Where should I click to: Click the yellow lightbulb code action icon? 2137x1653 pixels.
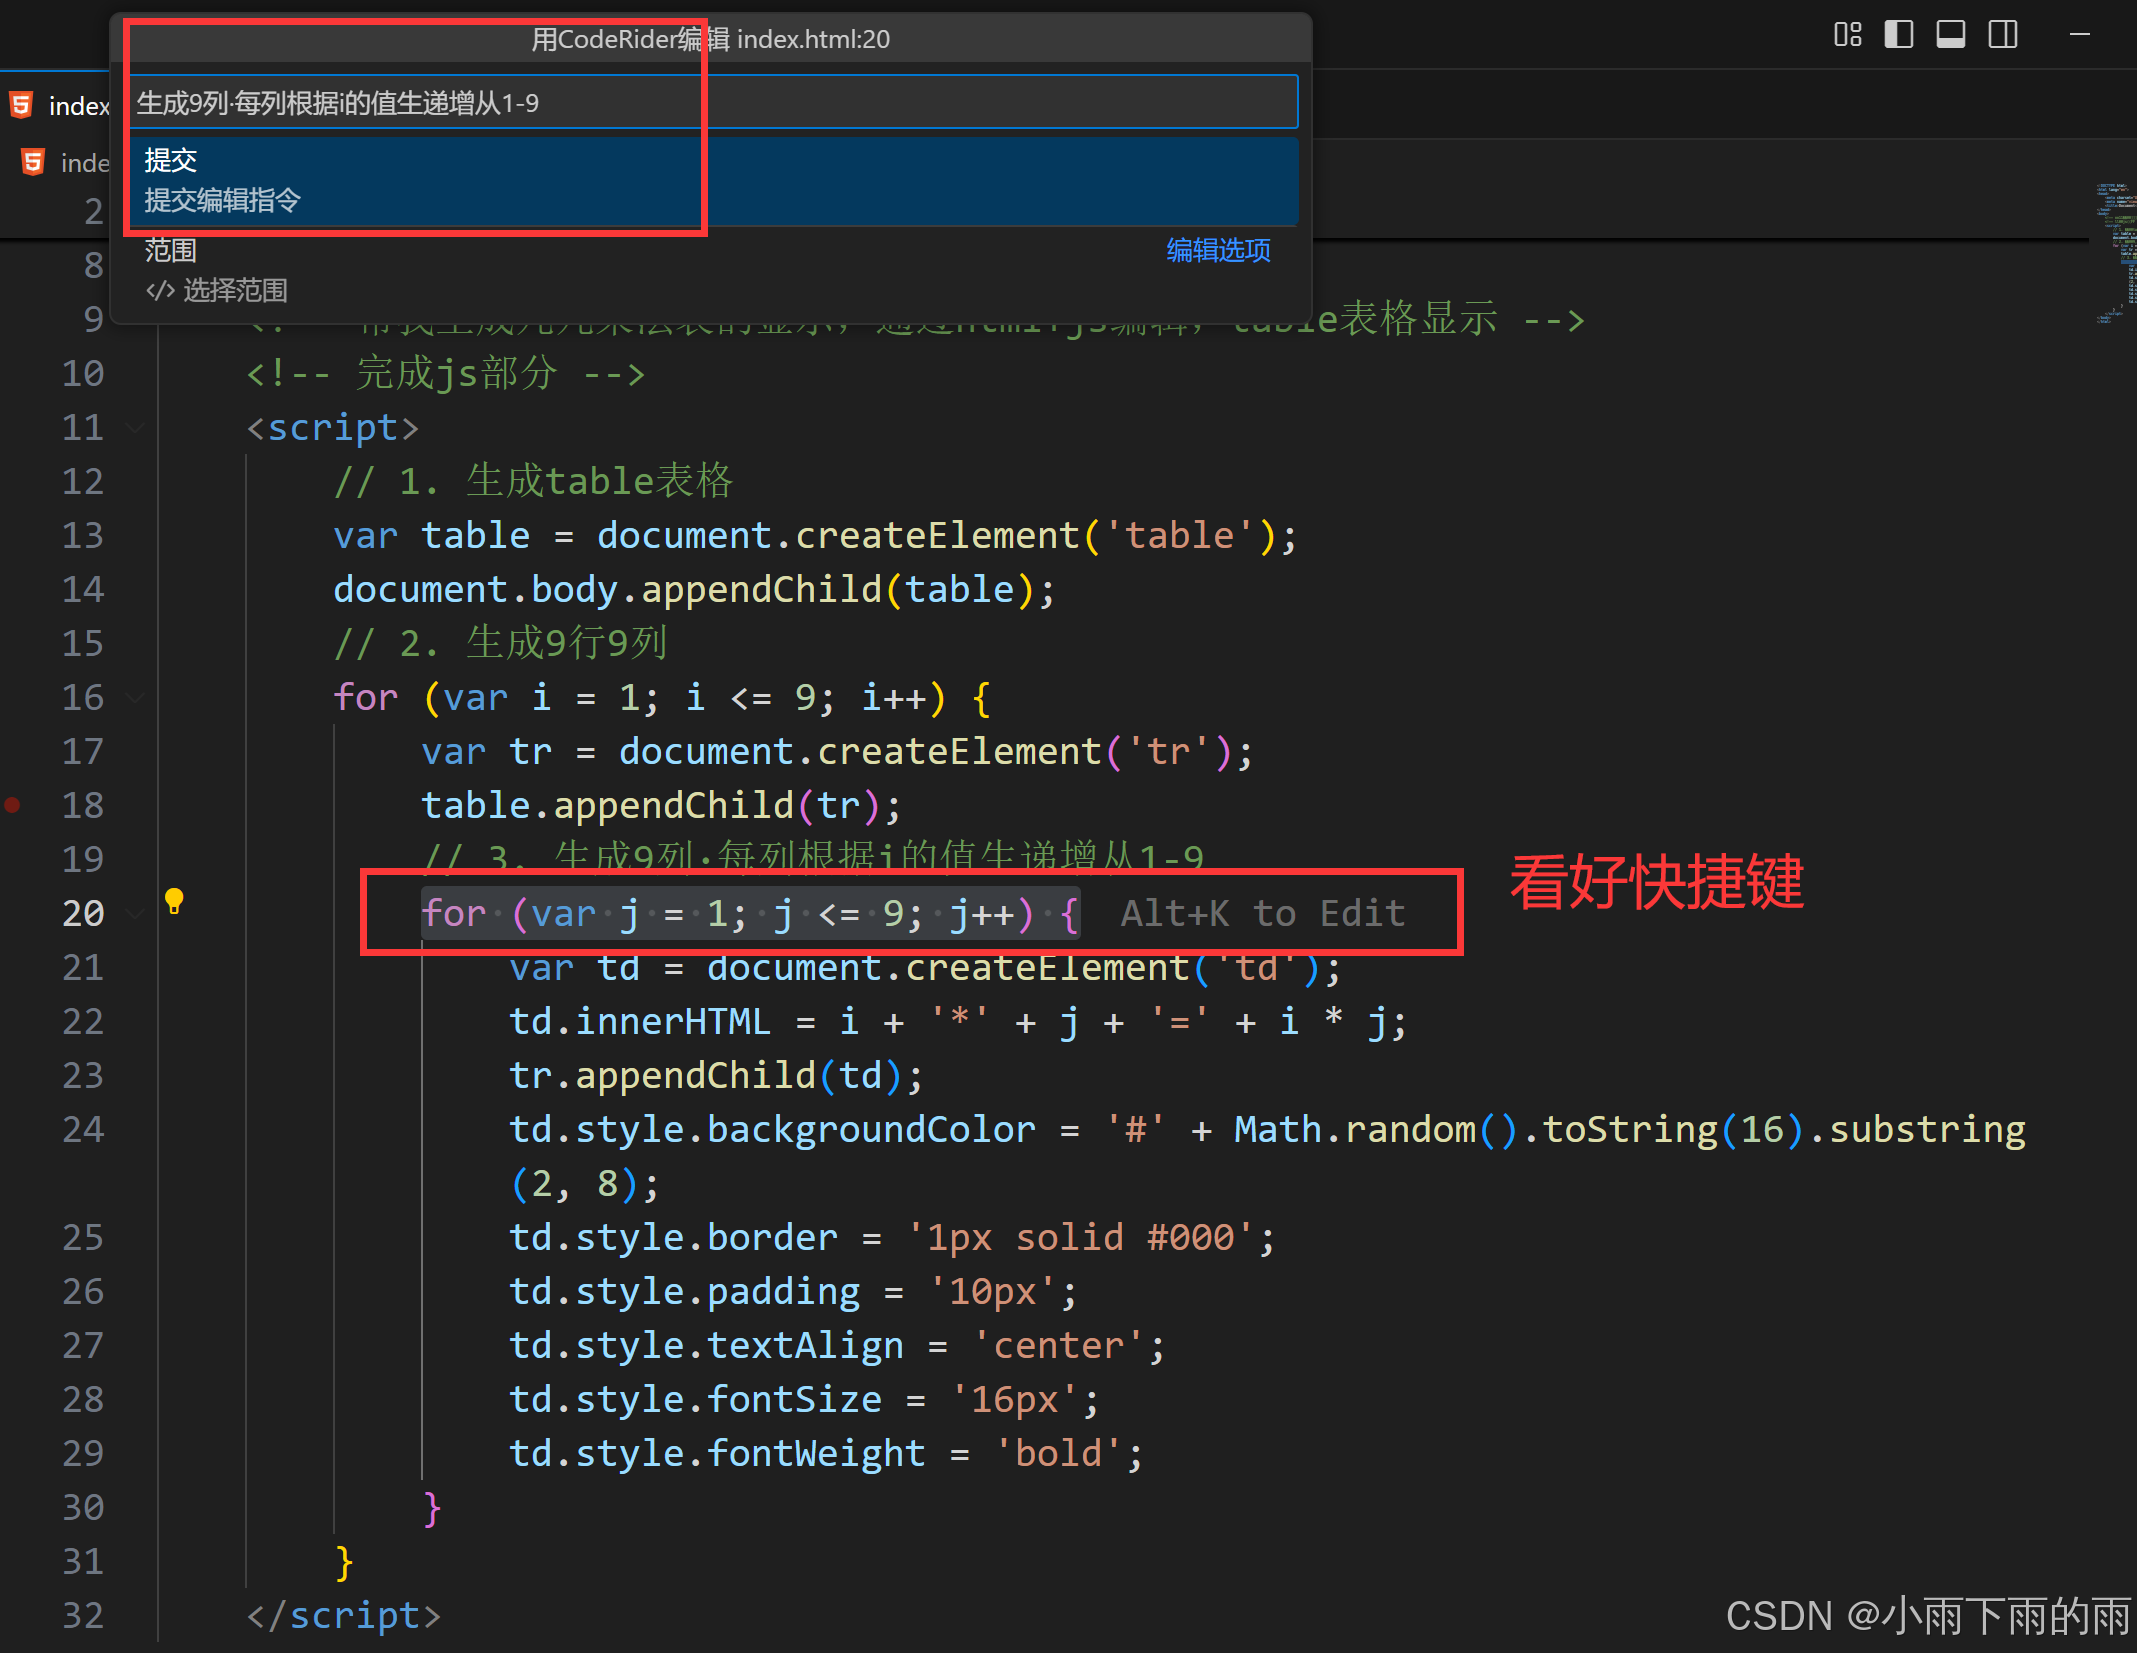click(174, 901)
